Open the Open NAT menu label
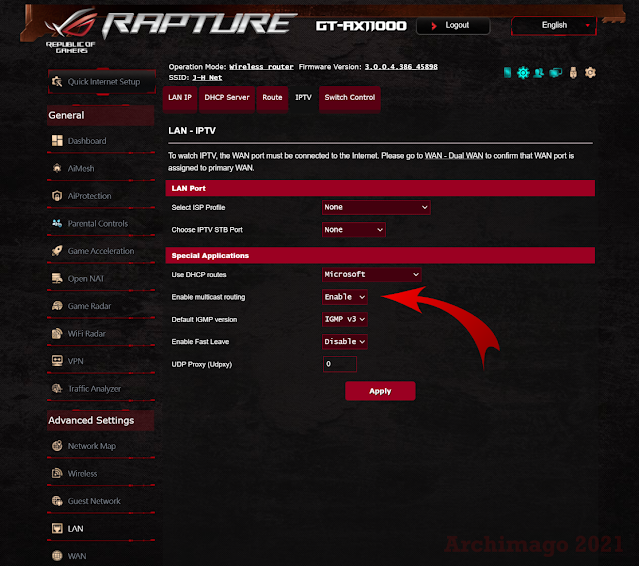 click(x=86, y=279)
